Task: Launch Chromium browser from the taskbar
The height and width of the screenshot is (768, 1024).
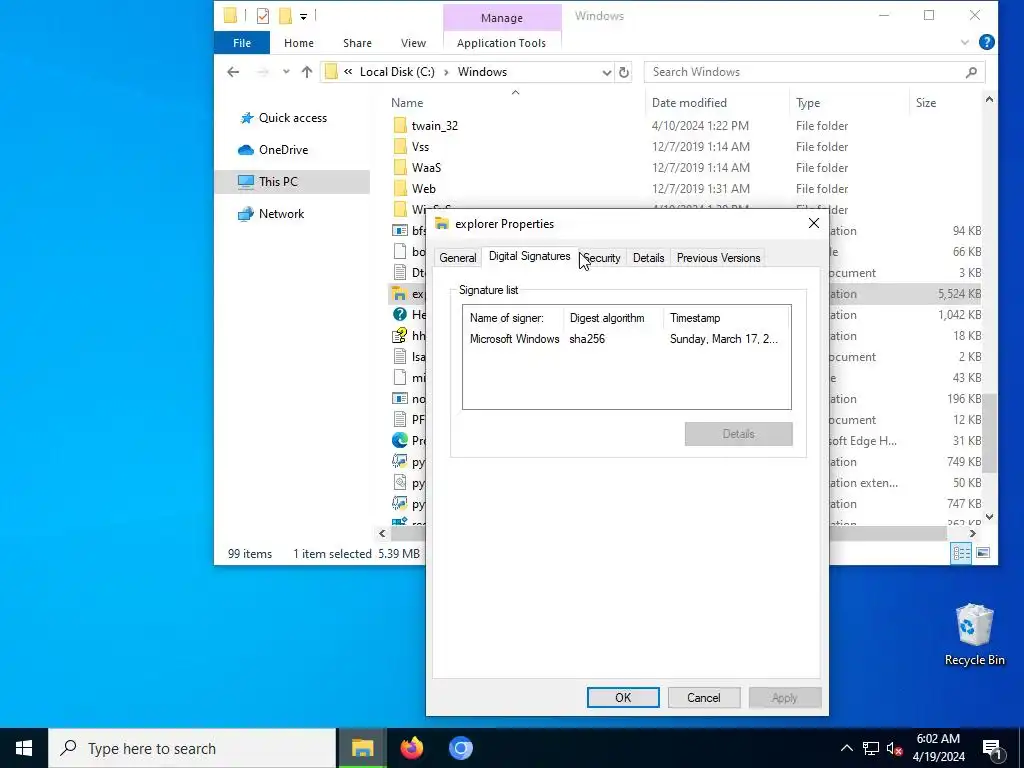Action: [460, 748]
